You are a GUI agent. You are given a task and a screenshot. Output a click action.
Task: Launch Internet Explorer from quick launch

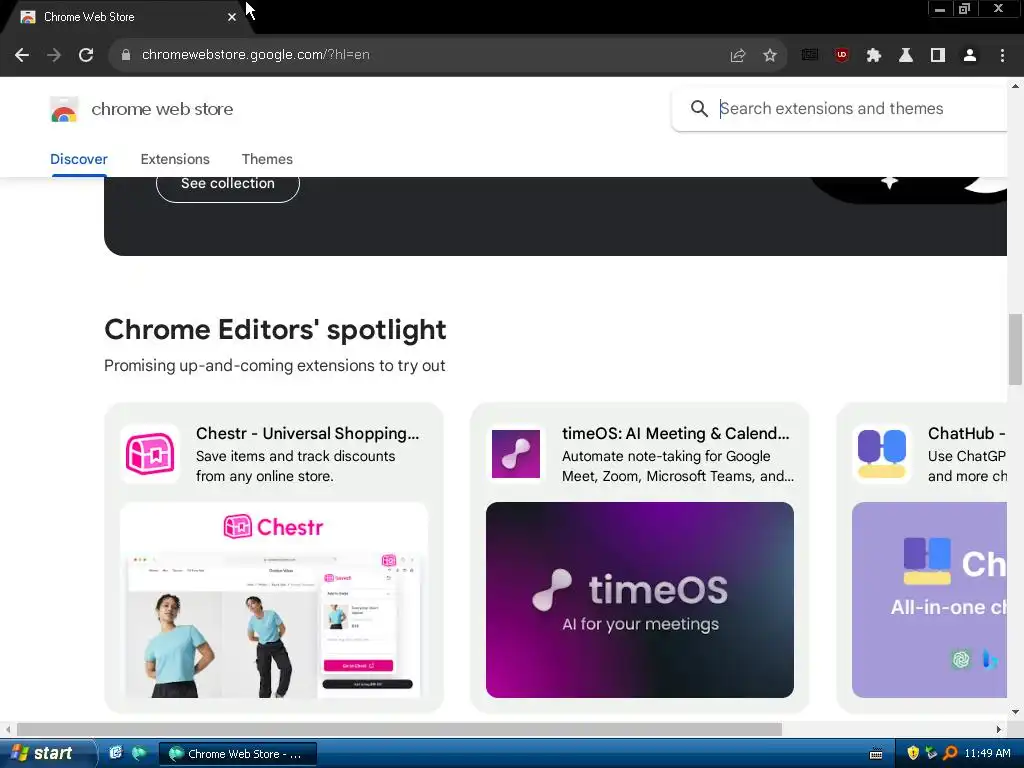(x=116, y=753)
